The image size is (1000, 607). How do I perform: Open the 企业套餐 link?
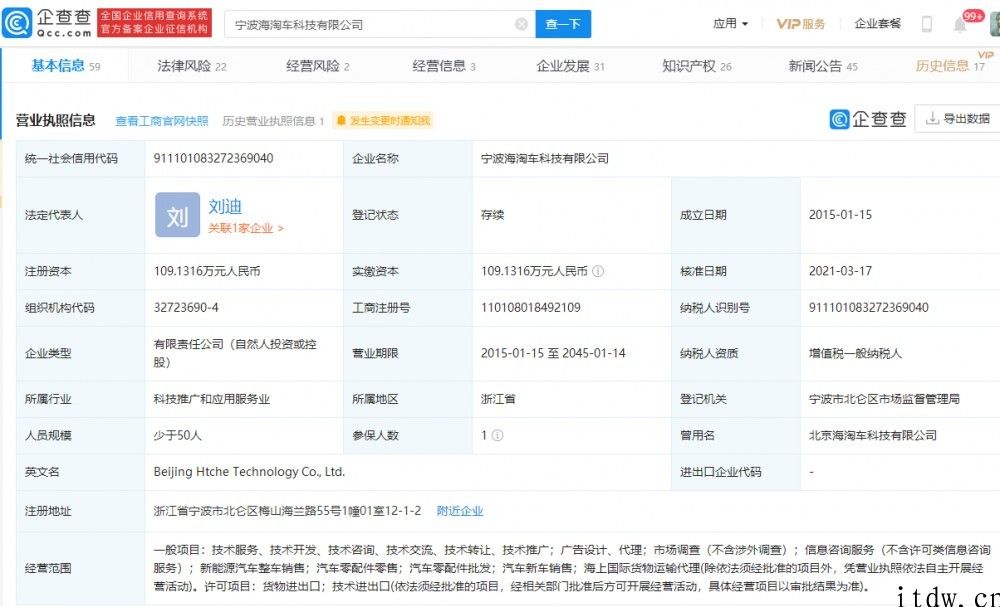[878, 24]
